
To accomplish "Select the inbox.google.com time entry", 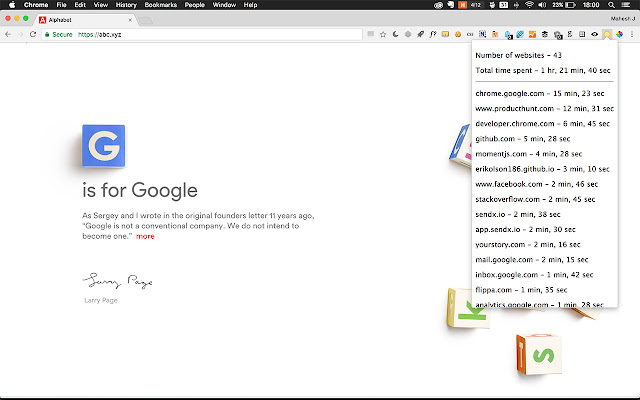I will (534, 275).
